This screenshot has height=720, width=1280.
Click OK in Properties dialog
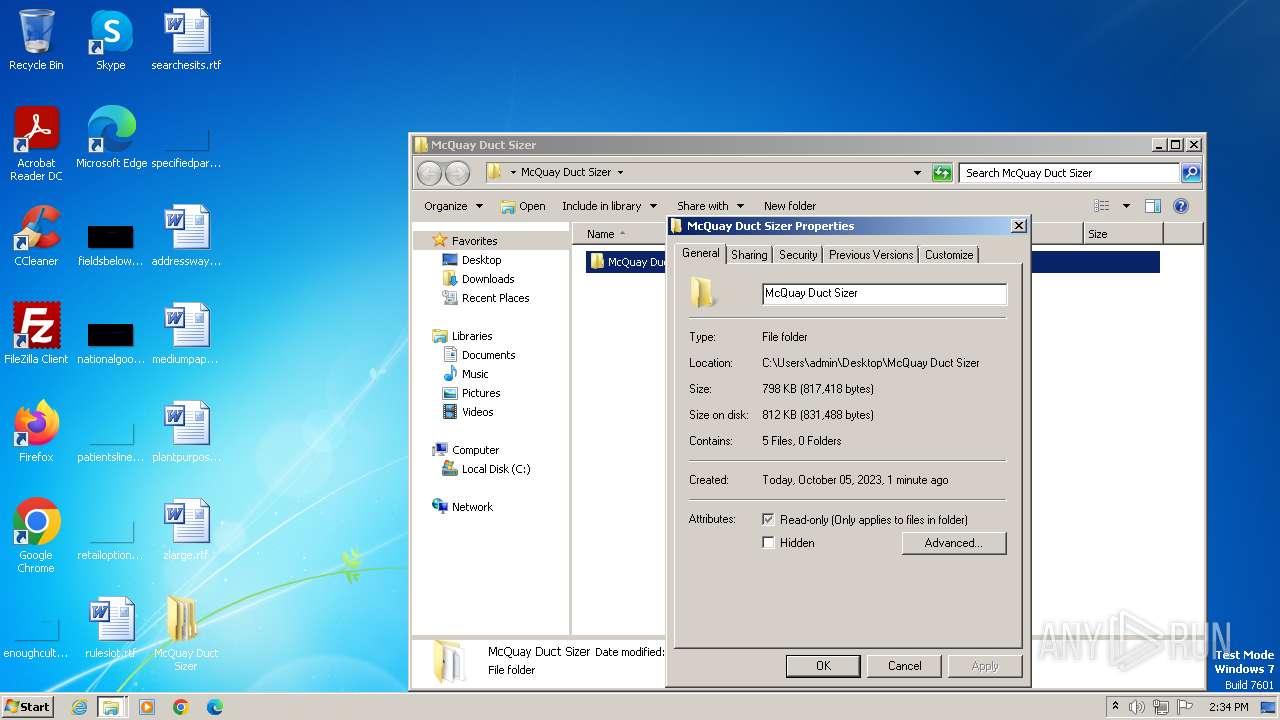[823, 666]
